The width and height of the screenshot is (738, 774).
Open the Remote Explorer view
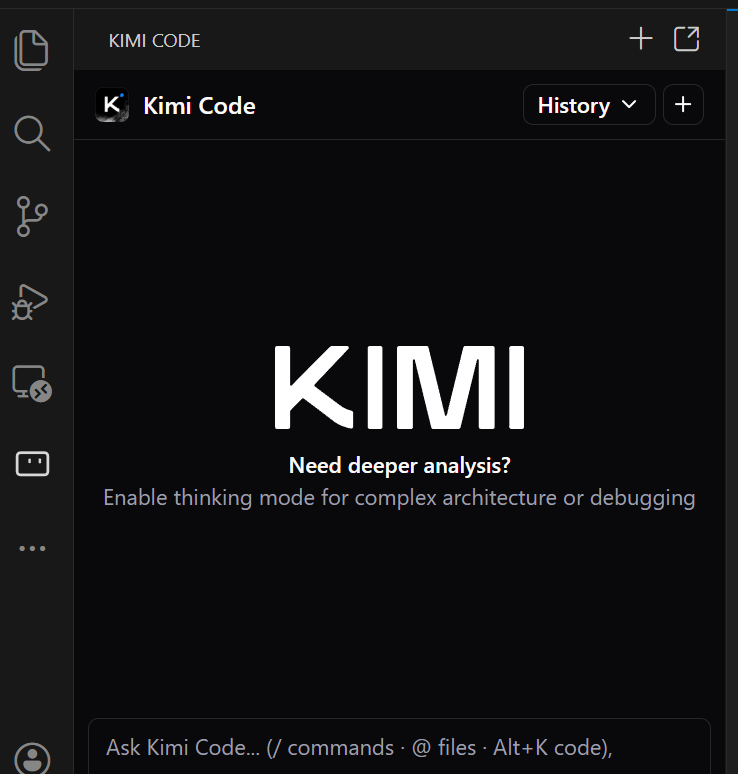point(32,383)
